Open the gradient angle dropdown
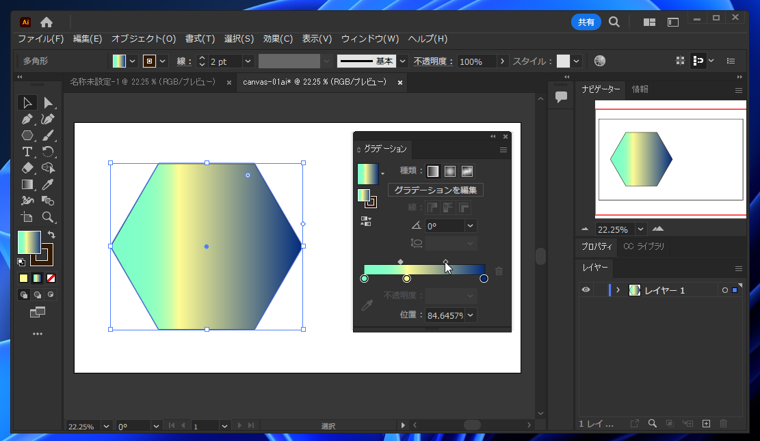 470,226
